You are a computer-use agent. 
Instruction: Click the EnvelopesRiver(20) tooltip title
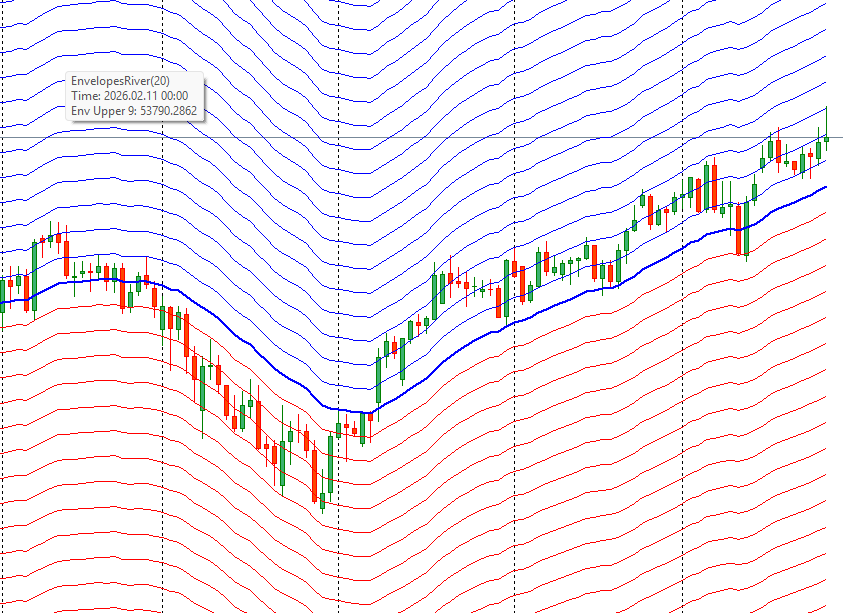[120, 81]
